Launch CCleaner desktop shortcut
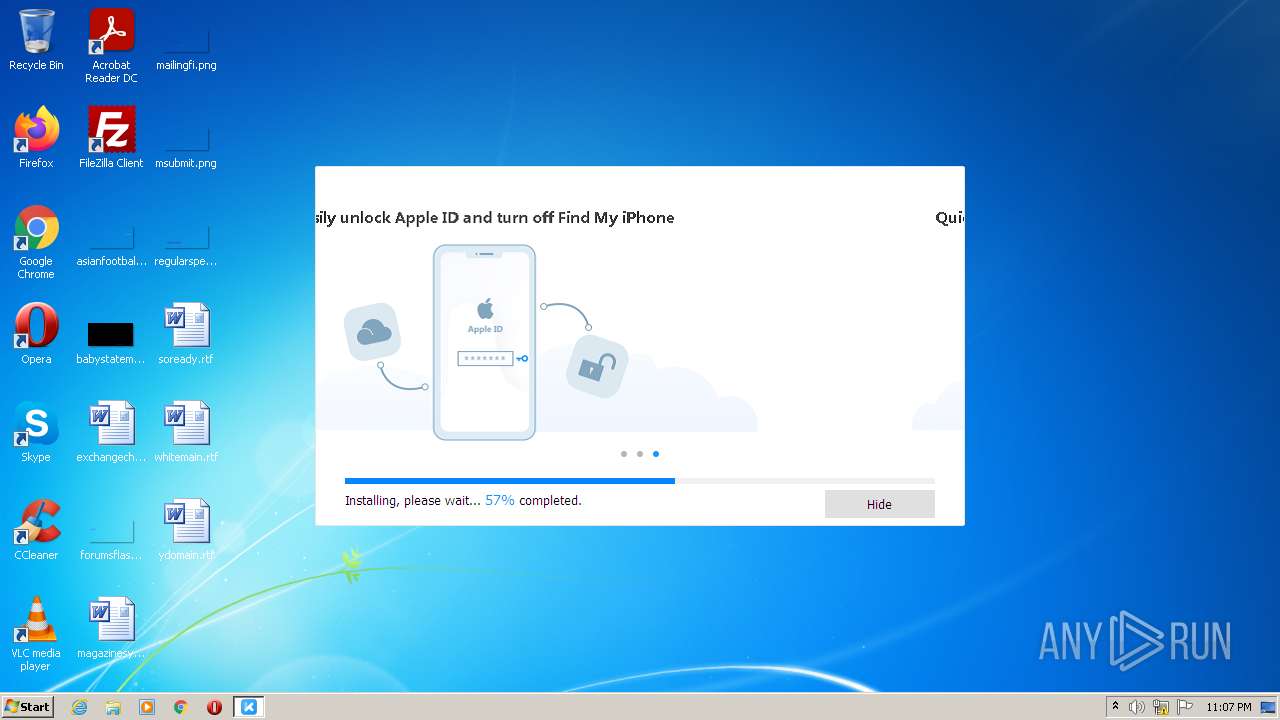This screenshot has width=1280, height=720. (36, 530)
